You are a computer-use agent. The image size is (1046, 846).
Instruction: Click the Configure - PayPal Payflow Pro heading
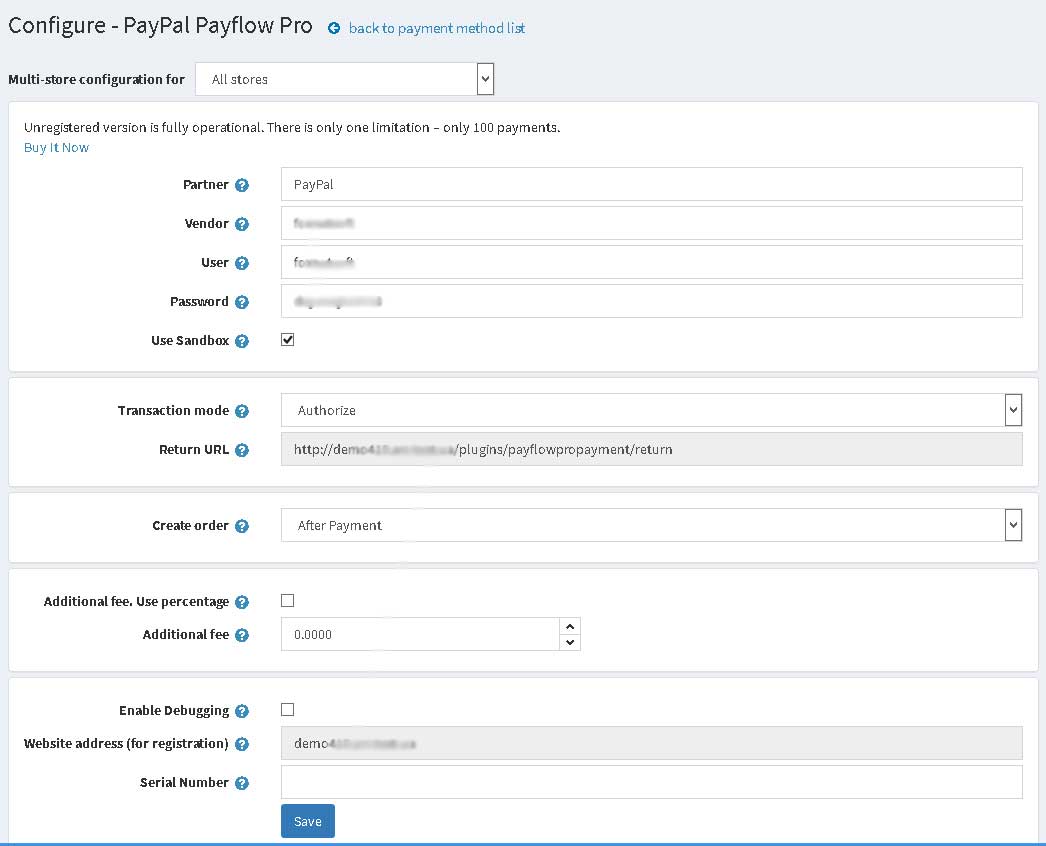[x=160, y=25]
